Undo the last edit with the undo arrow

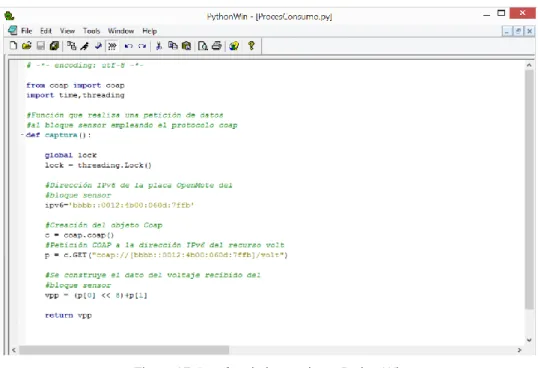tap(129, 46)
